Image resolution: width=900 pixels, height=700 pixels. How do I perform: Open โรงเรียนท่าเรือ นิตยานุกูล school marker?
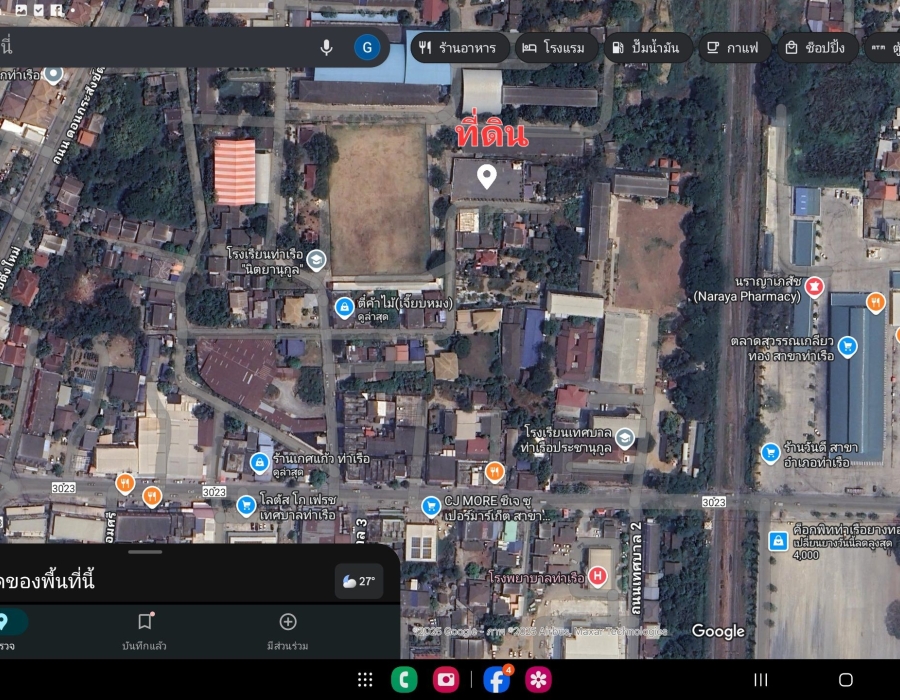(316, 260)
